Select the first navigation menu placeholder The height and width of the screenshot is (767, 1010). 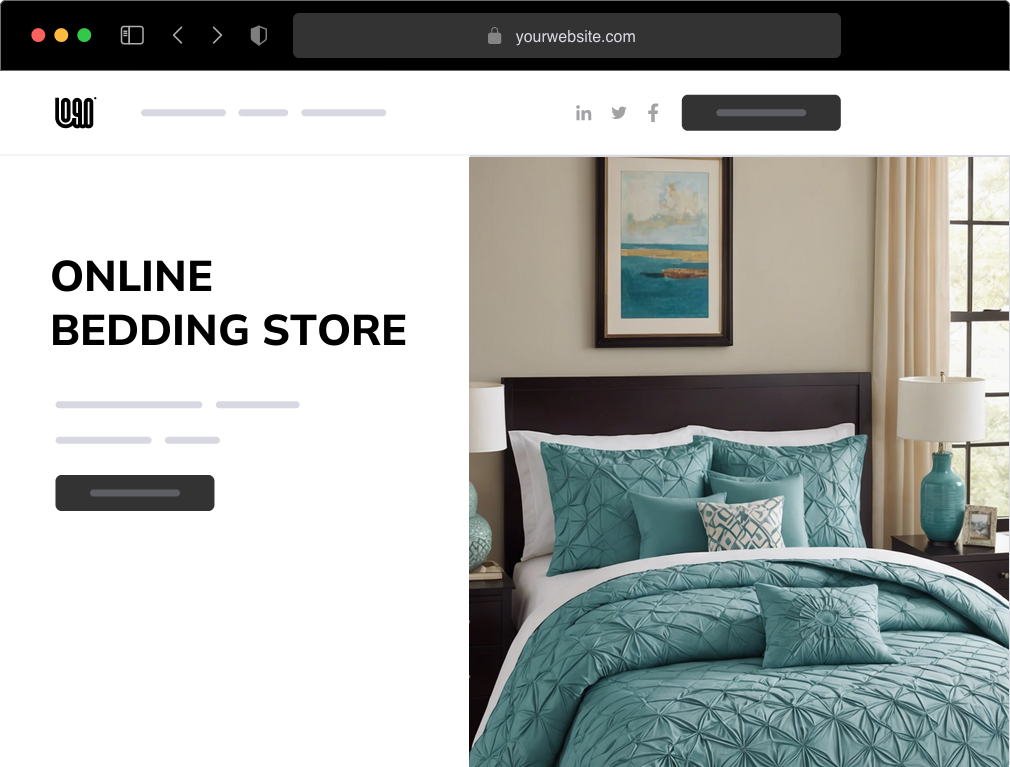pyautogui.click(x=184, y=113)
